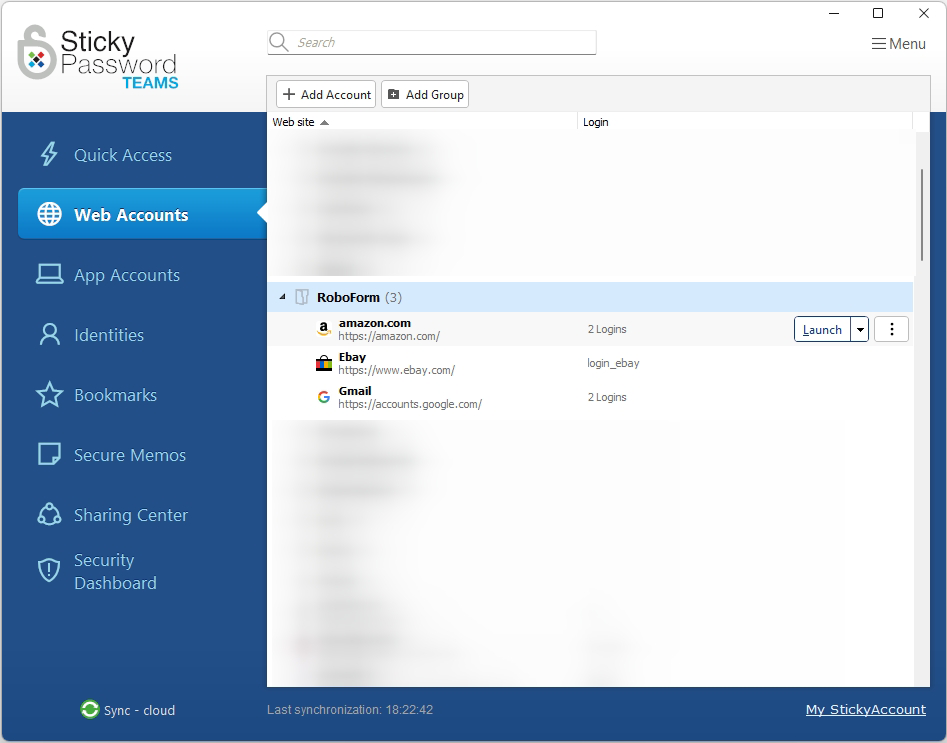Collapse the RoboForm group
Screen dimensions: 947x743
pos(282,297)
